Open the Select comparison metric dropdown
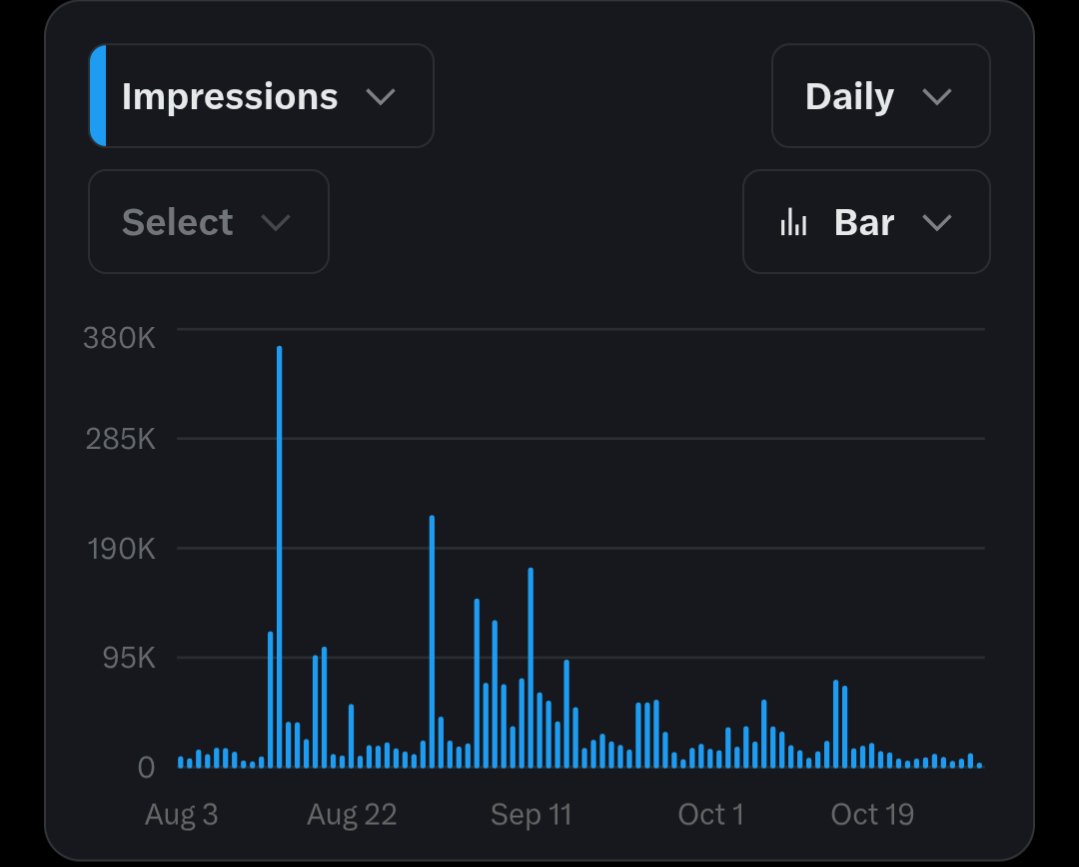 209,222
